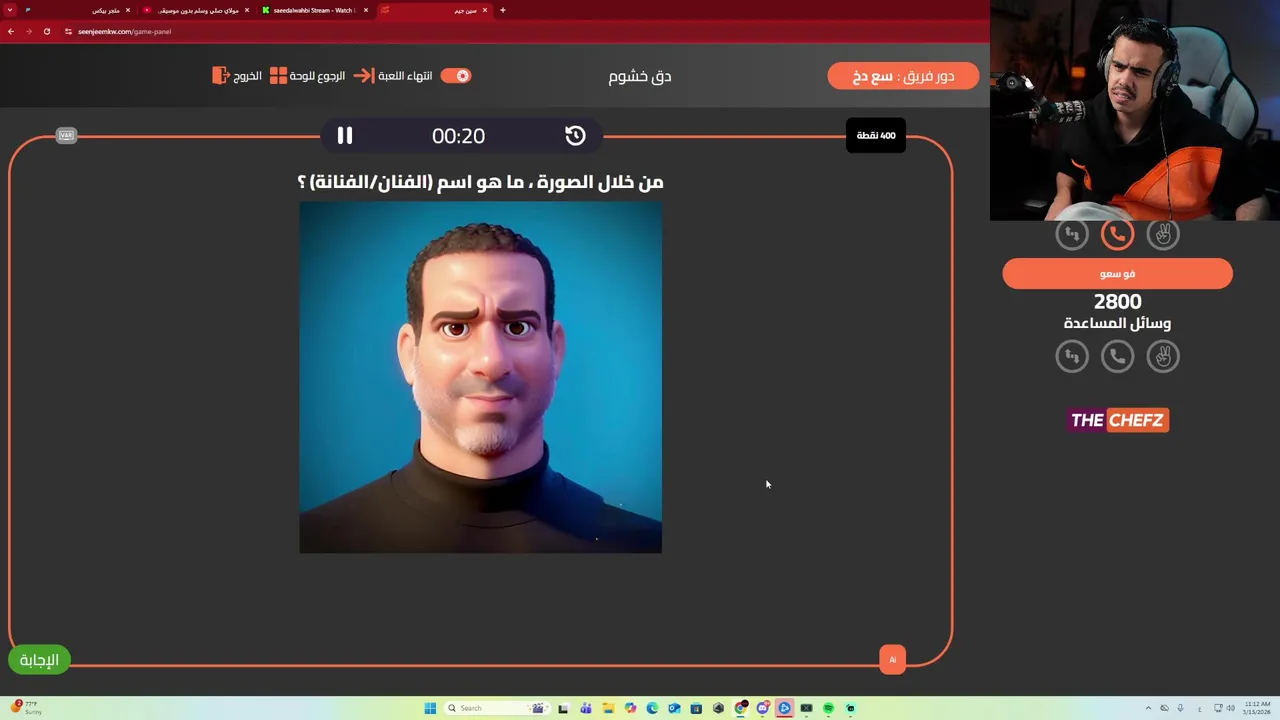Click the 00:20 timer readout

458,135
